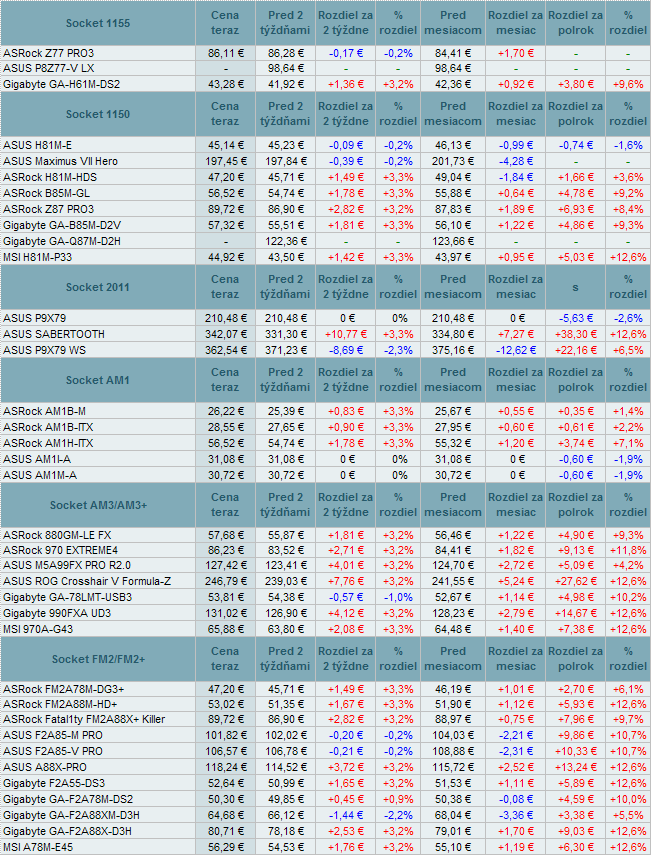Click the ASRock AM1B-M row name

[45, 411]
